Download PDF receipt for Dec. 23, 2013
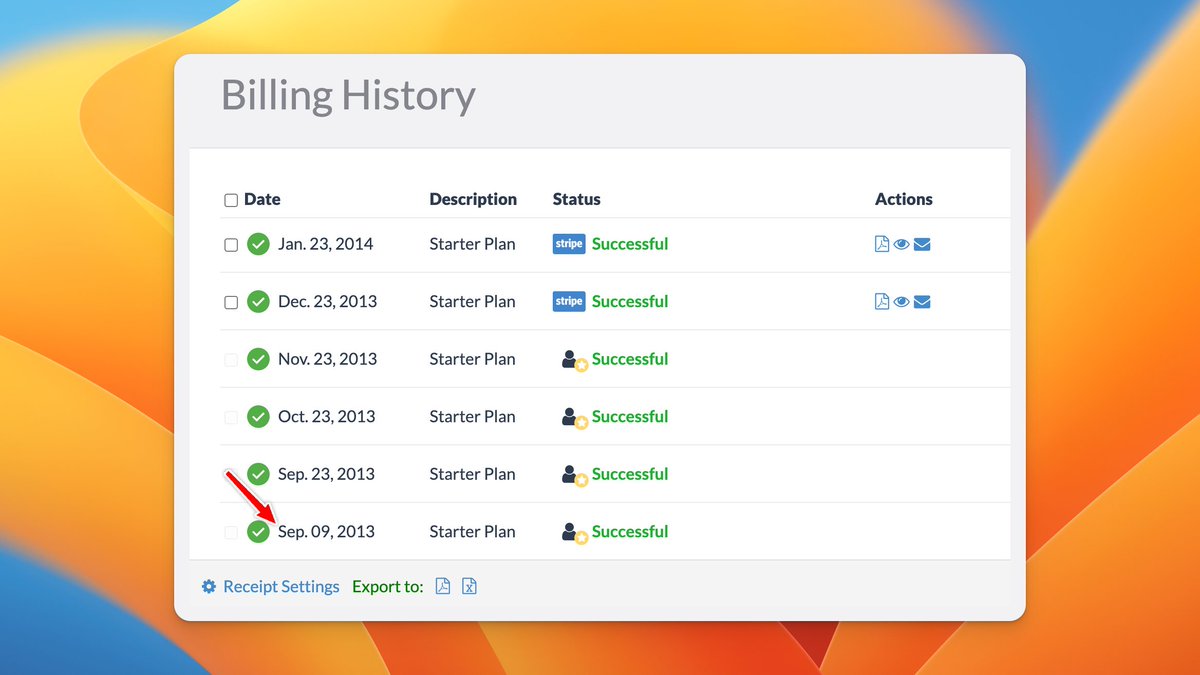This screenshot has height=675, width=1200. [x=882, y=302]
